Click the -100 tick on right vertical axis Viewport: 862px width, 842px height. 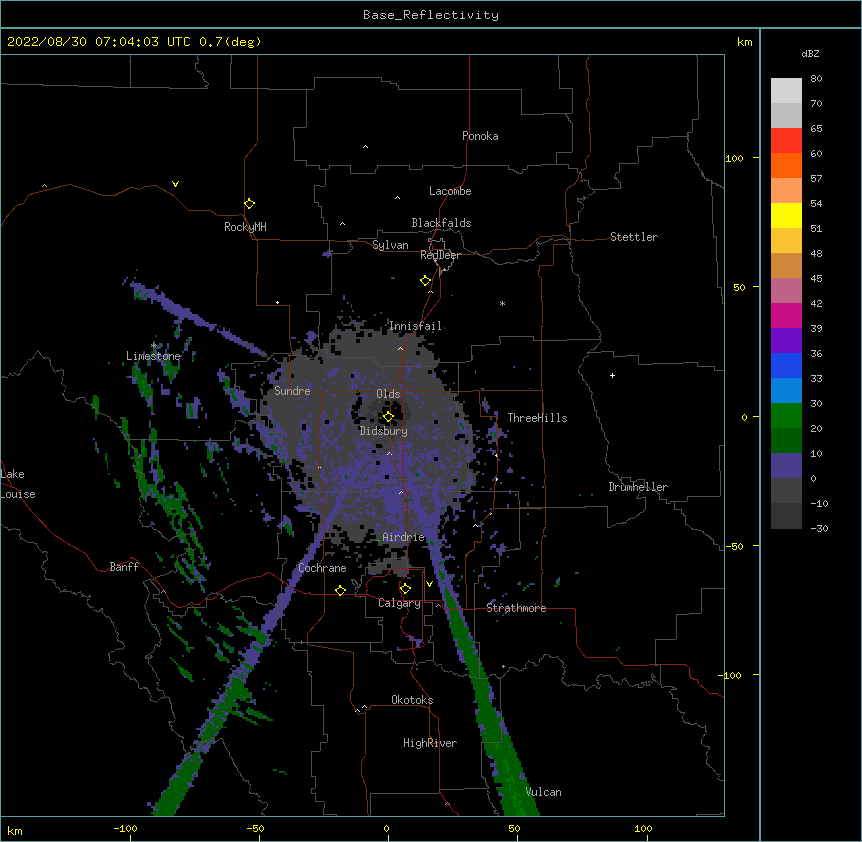(x=730, y=675)
